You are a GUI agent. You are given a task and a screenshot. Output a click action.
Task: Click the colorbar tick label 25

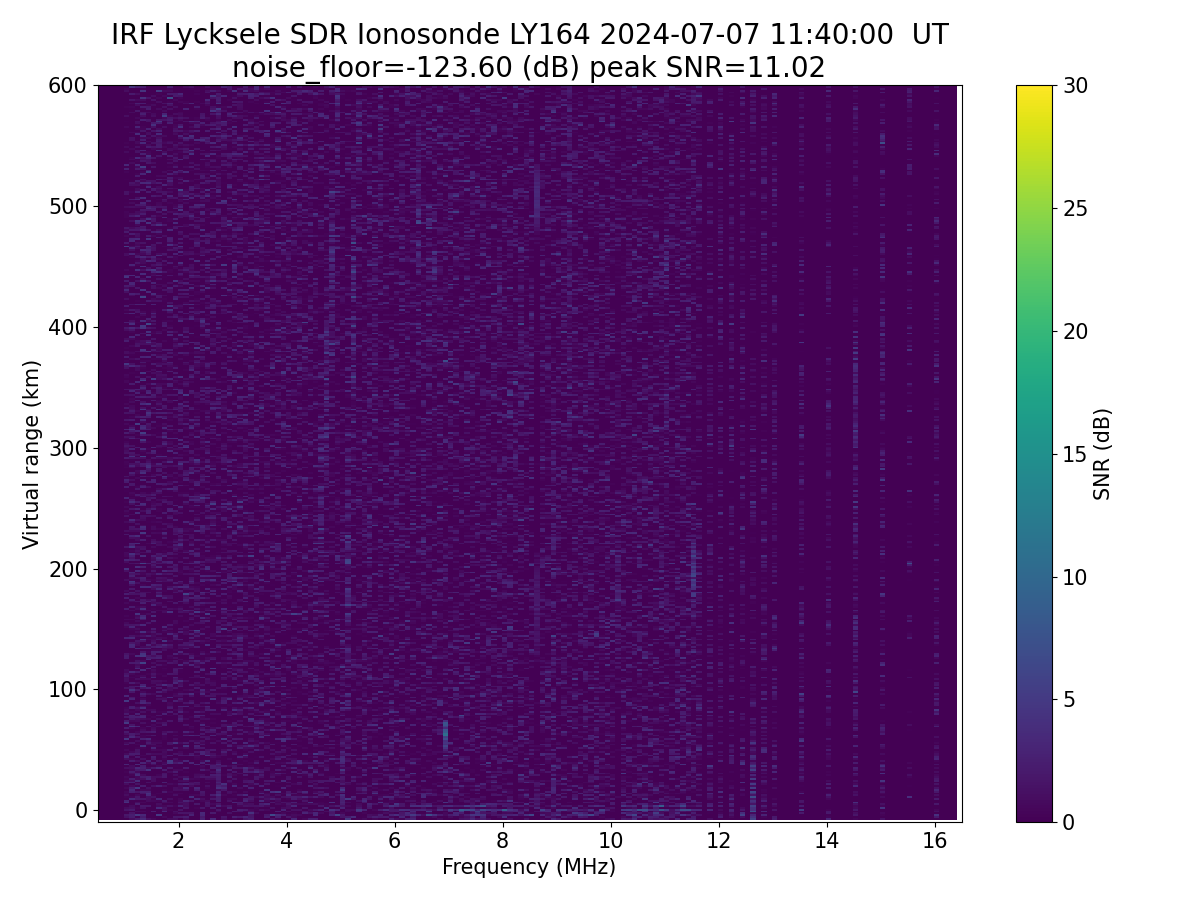pos(1074,209)
